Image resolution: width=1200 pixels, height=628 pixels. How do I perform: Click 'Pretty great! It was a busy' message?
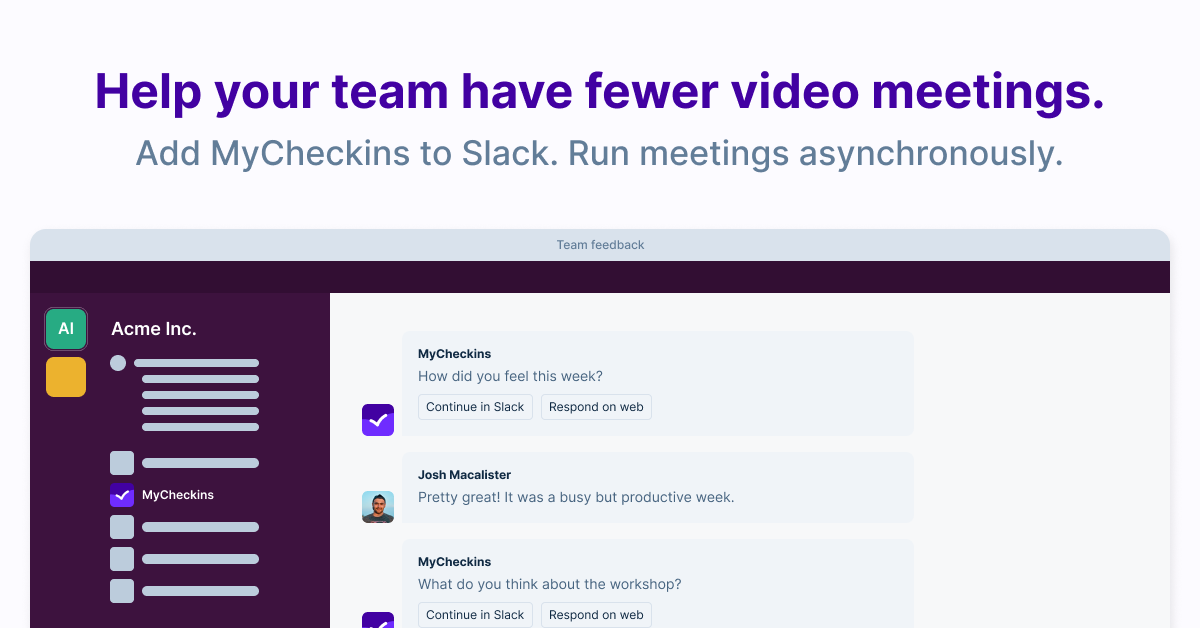click(x=576, y=497)
